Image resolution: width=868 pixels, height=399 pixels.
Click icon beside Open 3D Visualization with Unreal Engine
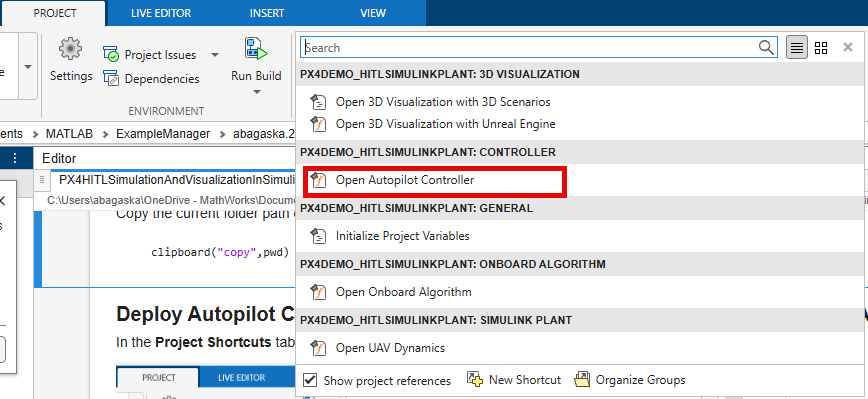click(318, 124)
